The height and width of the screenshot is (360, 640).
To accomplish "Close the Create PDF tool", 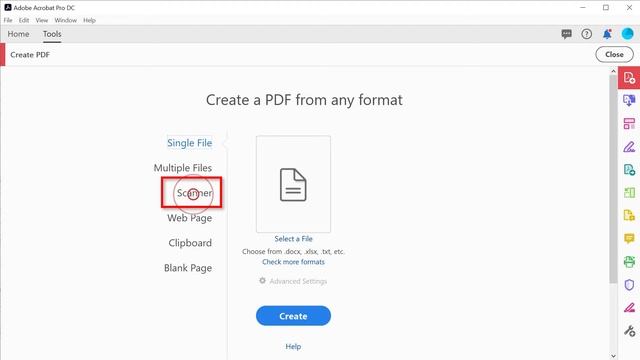I will click(614, 54).
